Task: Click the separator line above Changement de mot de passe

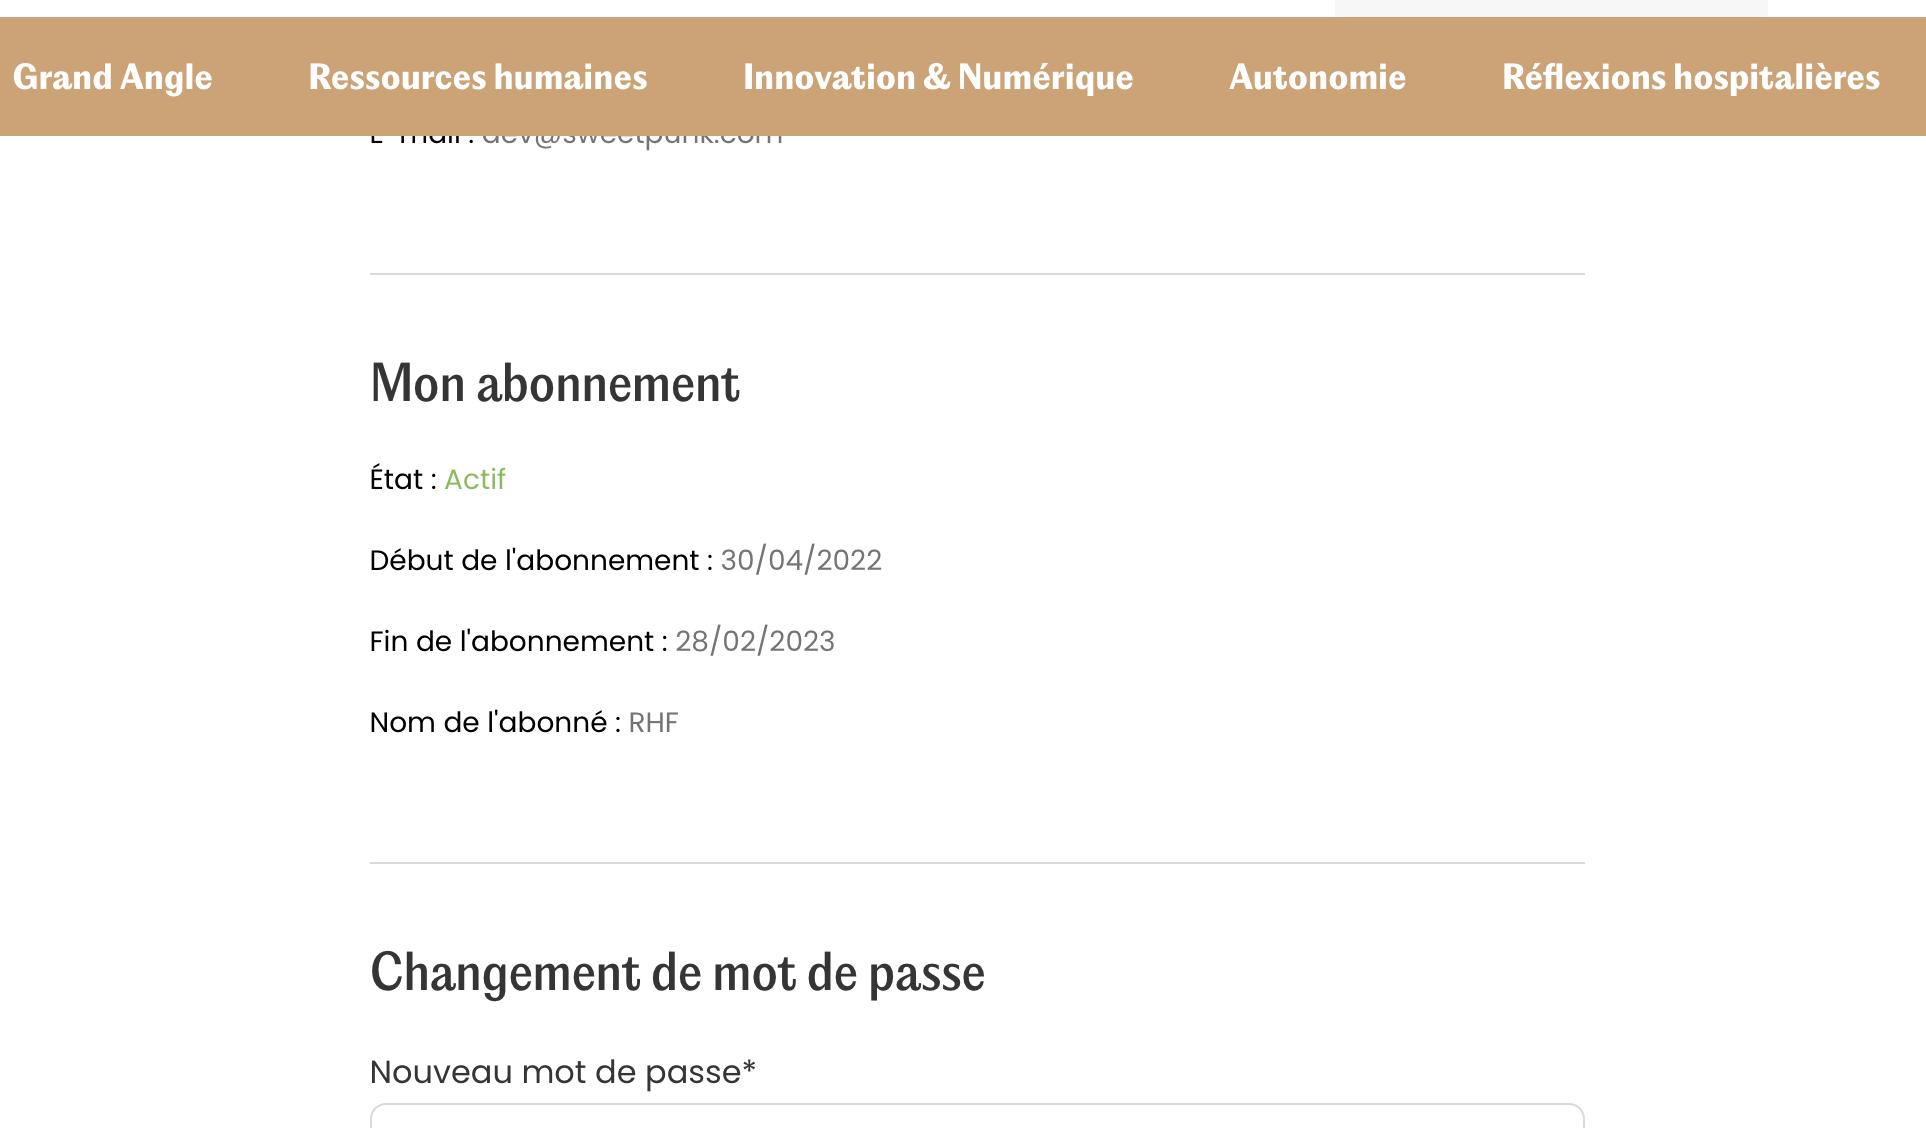Action: tap(976, 862)
